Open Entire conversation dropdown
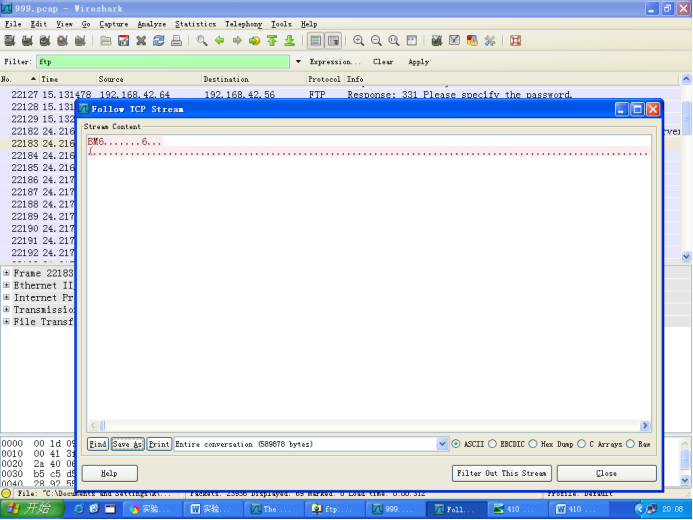The height and width of the screenshot is (520, 693). click(x=442, y=444)
